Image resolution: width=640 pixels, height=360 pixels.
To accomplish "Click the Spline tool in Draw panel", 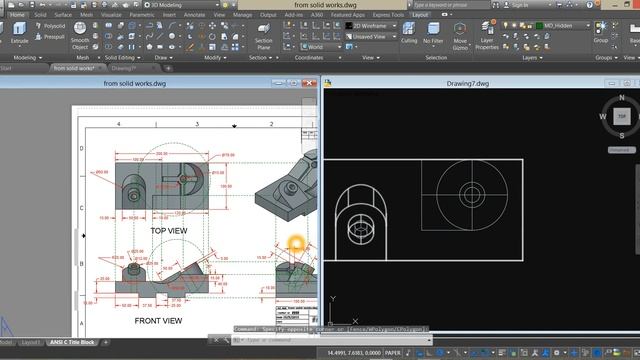I will click(x=149, y=36).
